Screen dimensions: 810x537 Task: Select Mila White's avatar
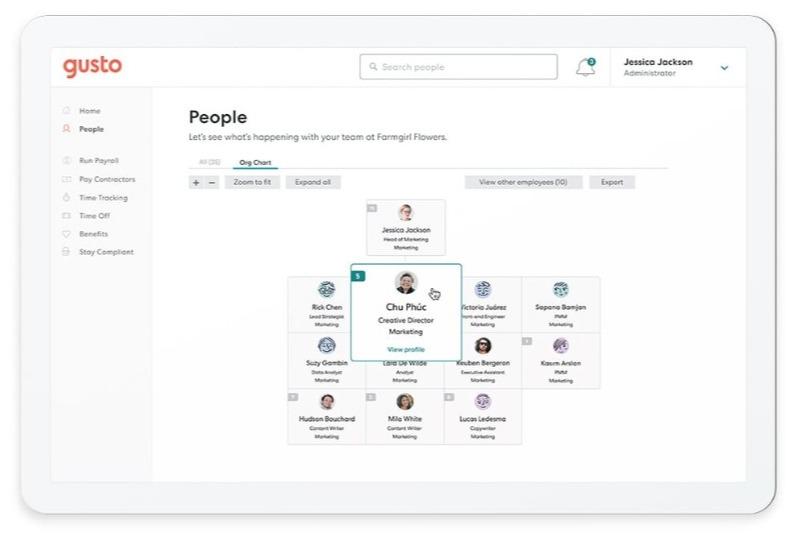(405, 402)
